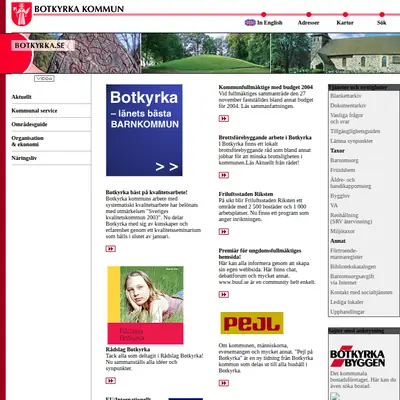Open Renhållning (SRV återvinning) link

pos(351,218)
